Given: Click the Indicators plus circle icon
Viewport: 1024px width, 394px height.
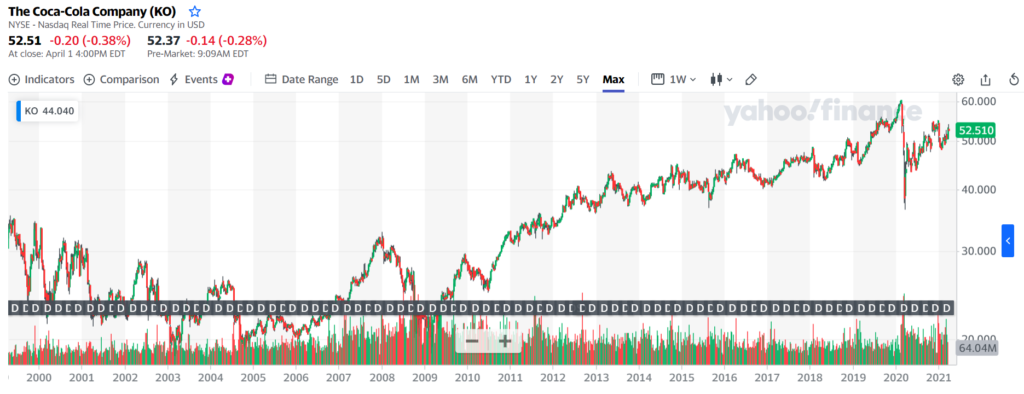Looking at the screenshot, I should pyautogui.click(x=14, y=79).
